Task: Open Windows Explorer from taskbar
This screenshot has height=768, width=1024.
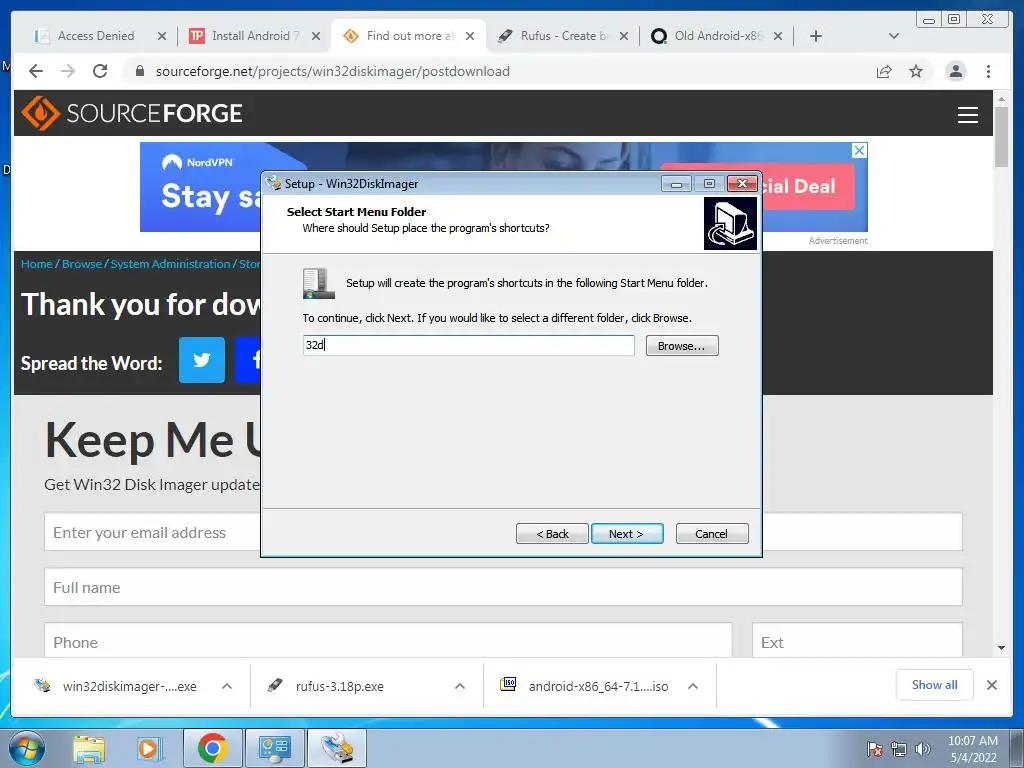Action: (x=89, y=749)
